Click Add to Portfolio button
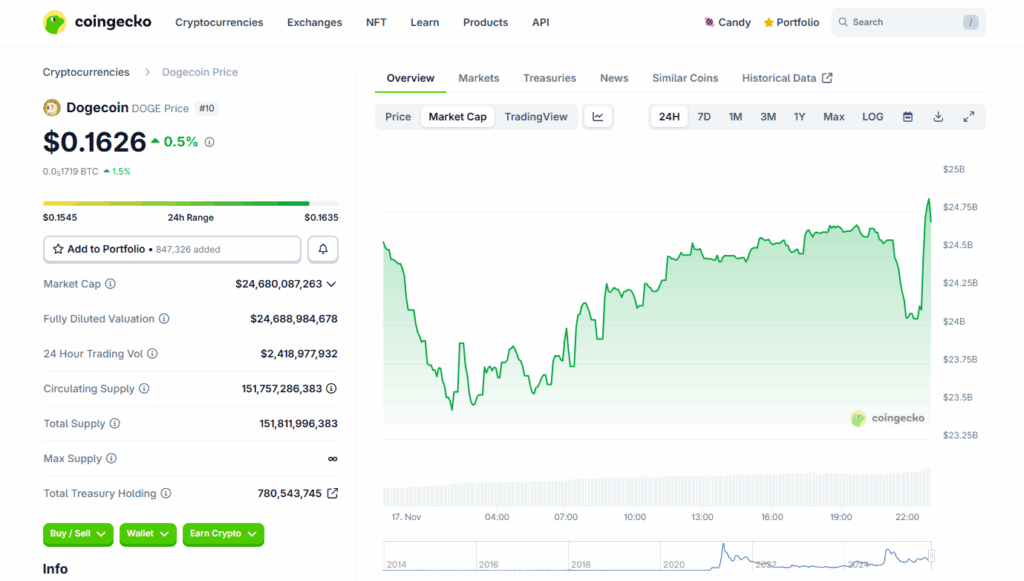The width and height of the screenshot is (1024, 581). pos(172,249)
